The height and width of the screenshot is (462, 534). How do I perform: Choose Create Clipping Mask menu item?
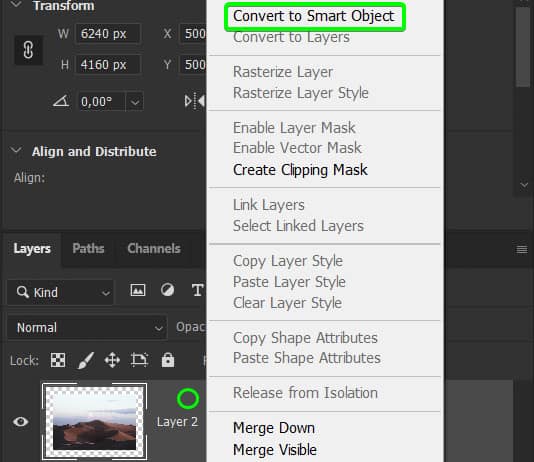coord(300,170)
